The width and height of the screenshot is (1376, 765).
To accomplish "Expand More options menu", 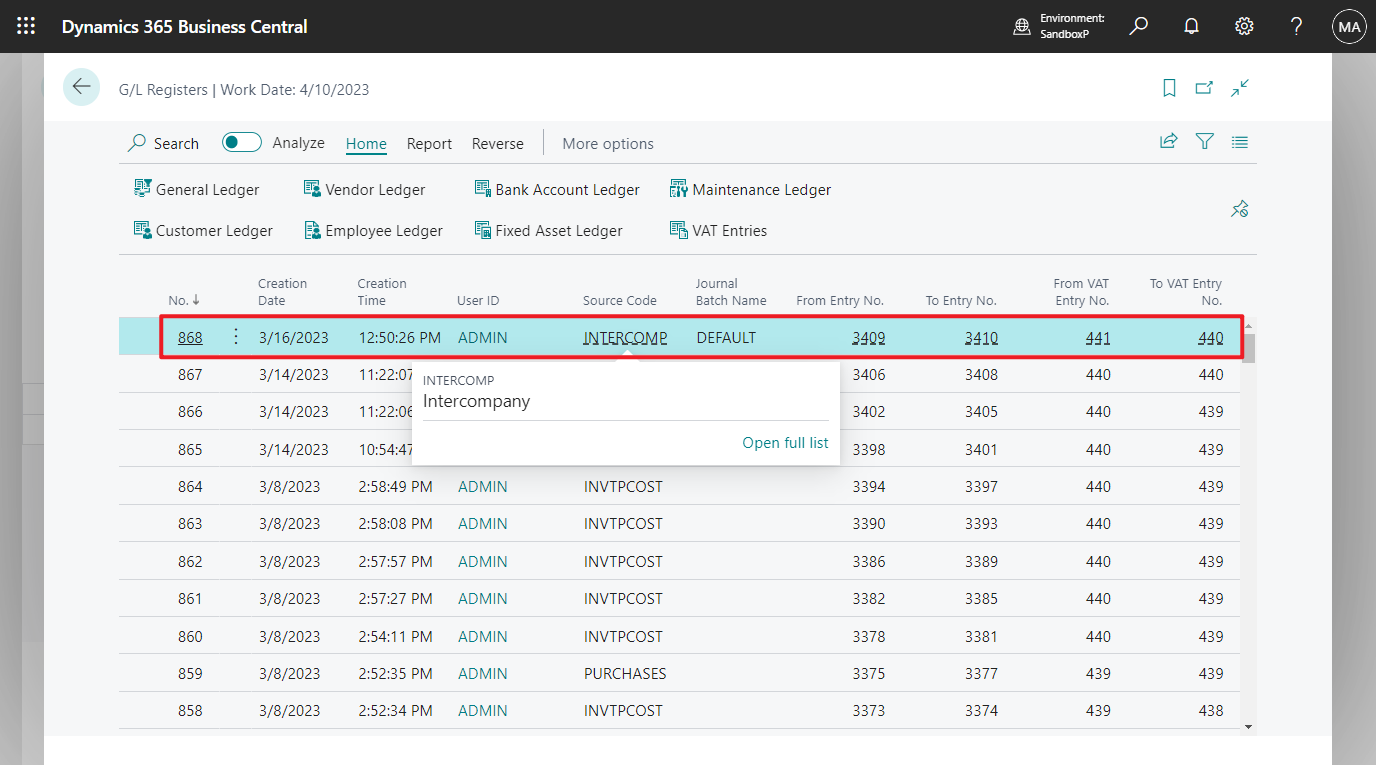I will (607, 144).
